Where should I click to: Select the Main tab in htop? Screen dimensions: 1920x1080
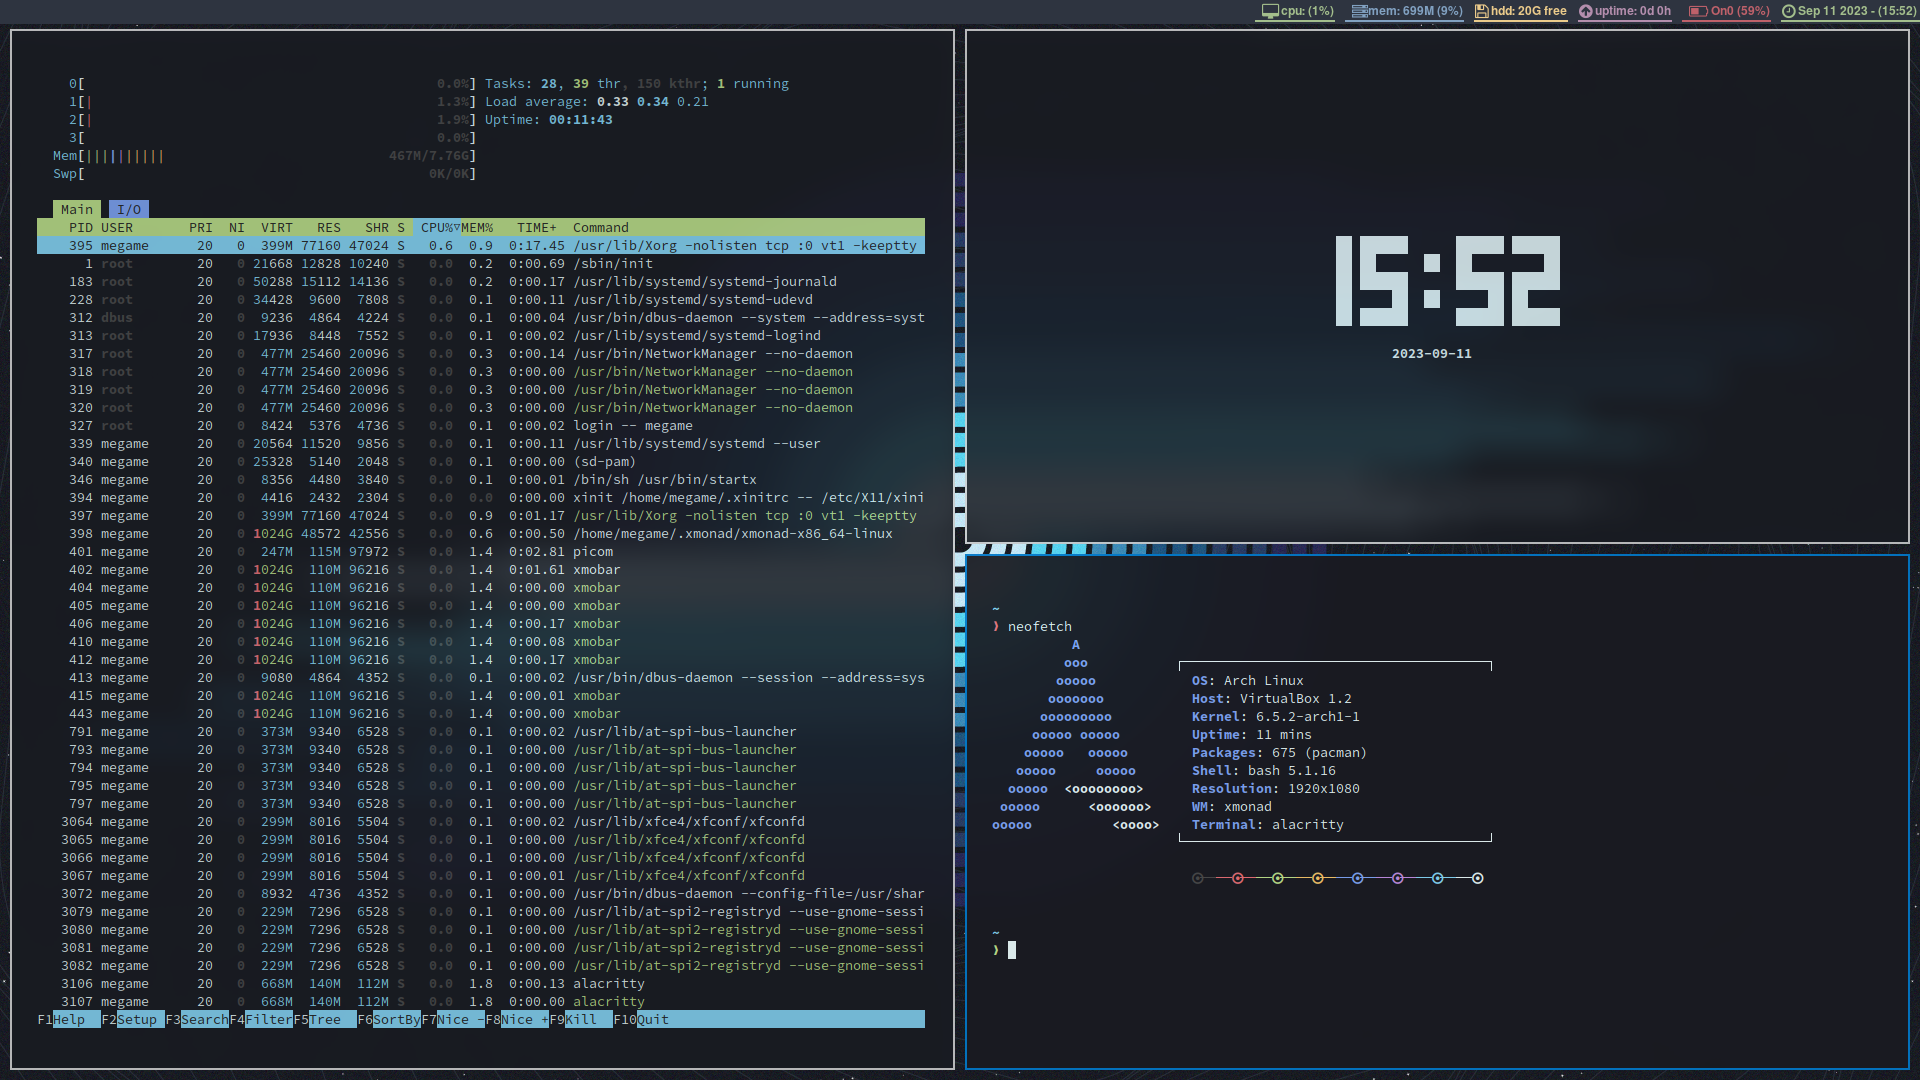[x=76, y=209]
